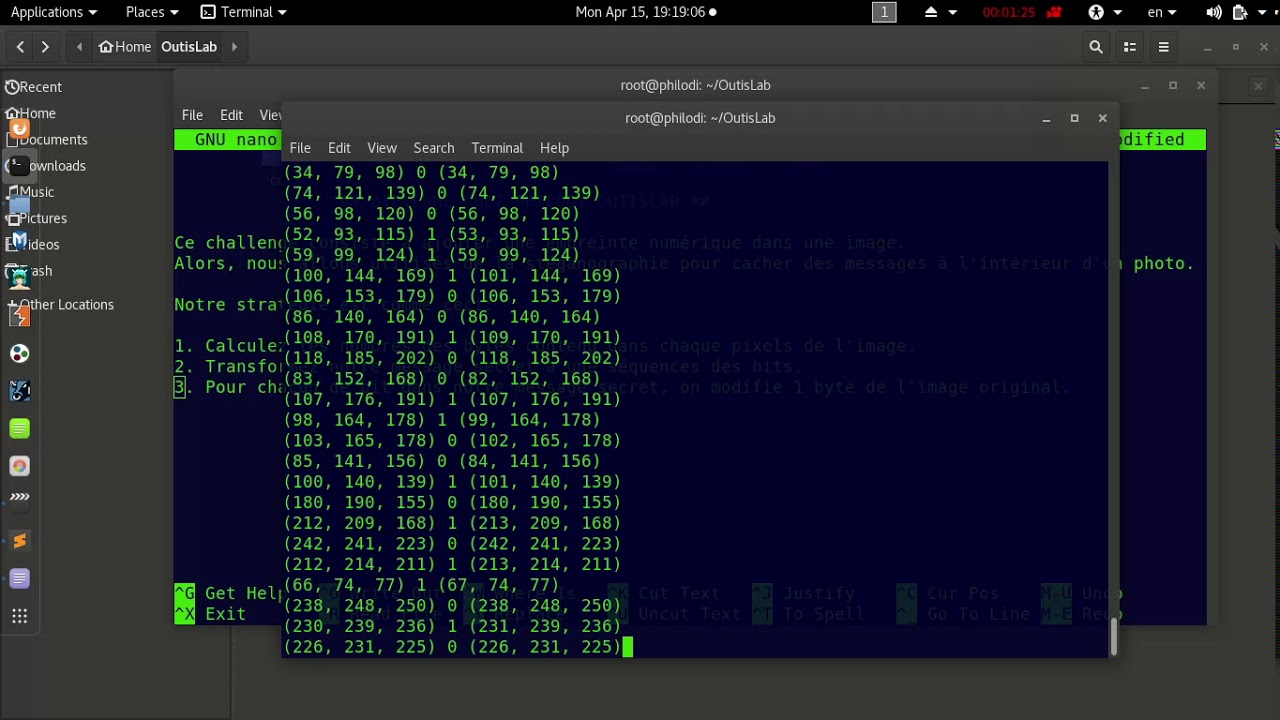Click the red screen recording camera icon

coord(1052,12)
